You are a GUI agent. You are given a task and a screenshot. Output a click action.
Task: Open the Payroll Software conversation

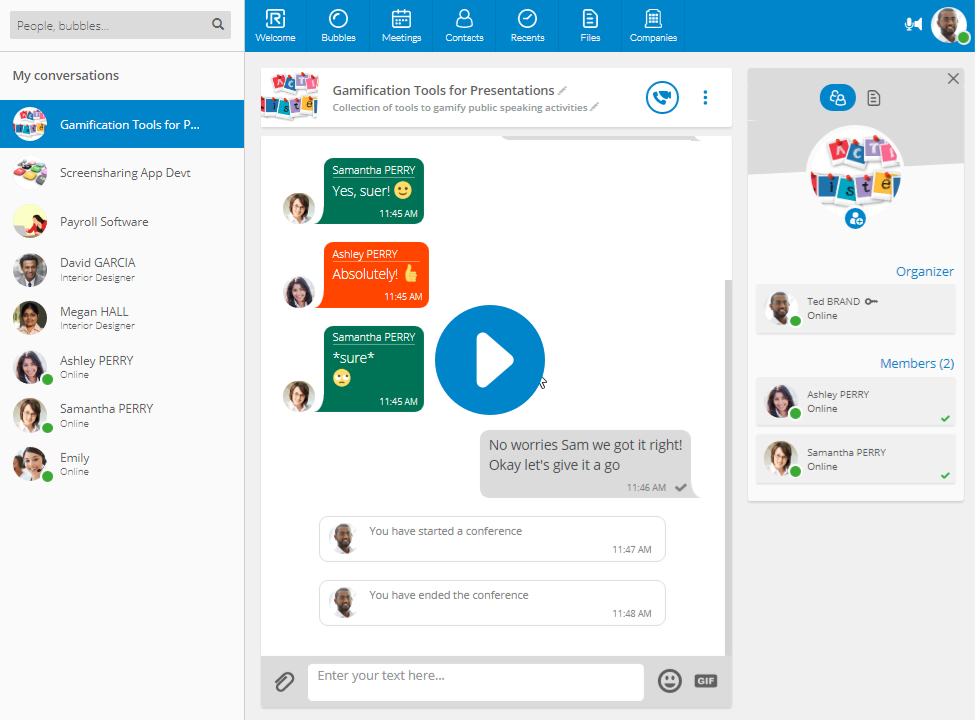pos(122,221)
